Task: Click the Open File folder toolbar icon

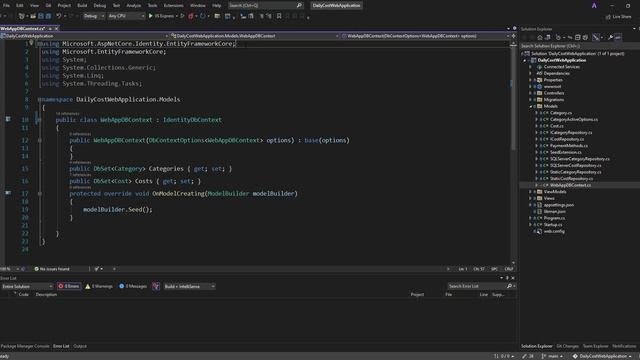Action: pyautogui.click(x=33, y=16)
